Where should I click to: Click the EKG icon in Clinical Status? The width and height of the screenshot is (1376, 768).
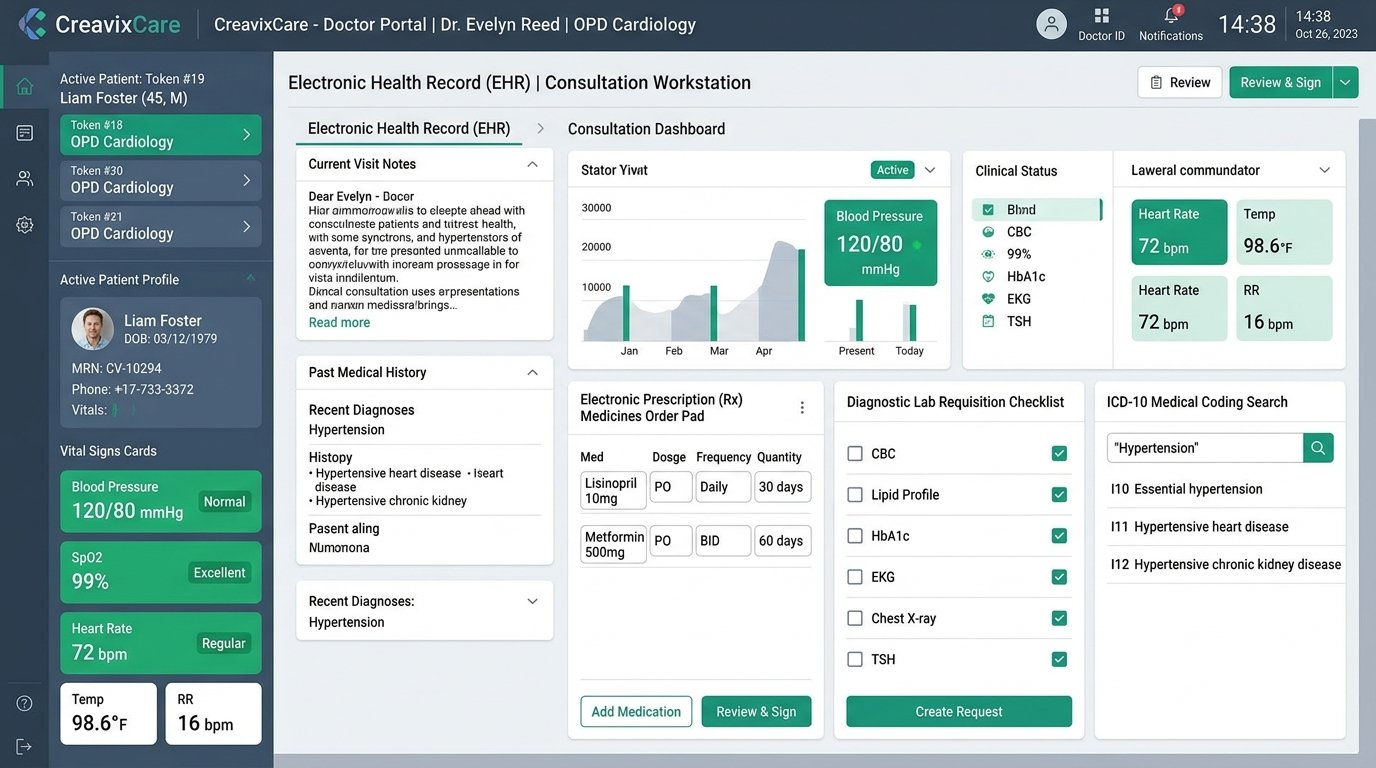click(x=988, y=299)
